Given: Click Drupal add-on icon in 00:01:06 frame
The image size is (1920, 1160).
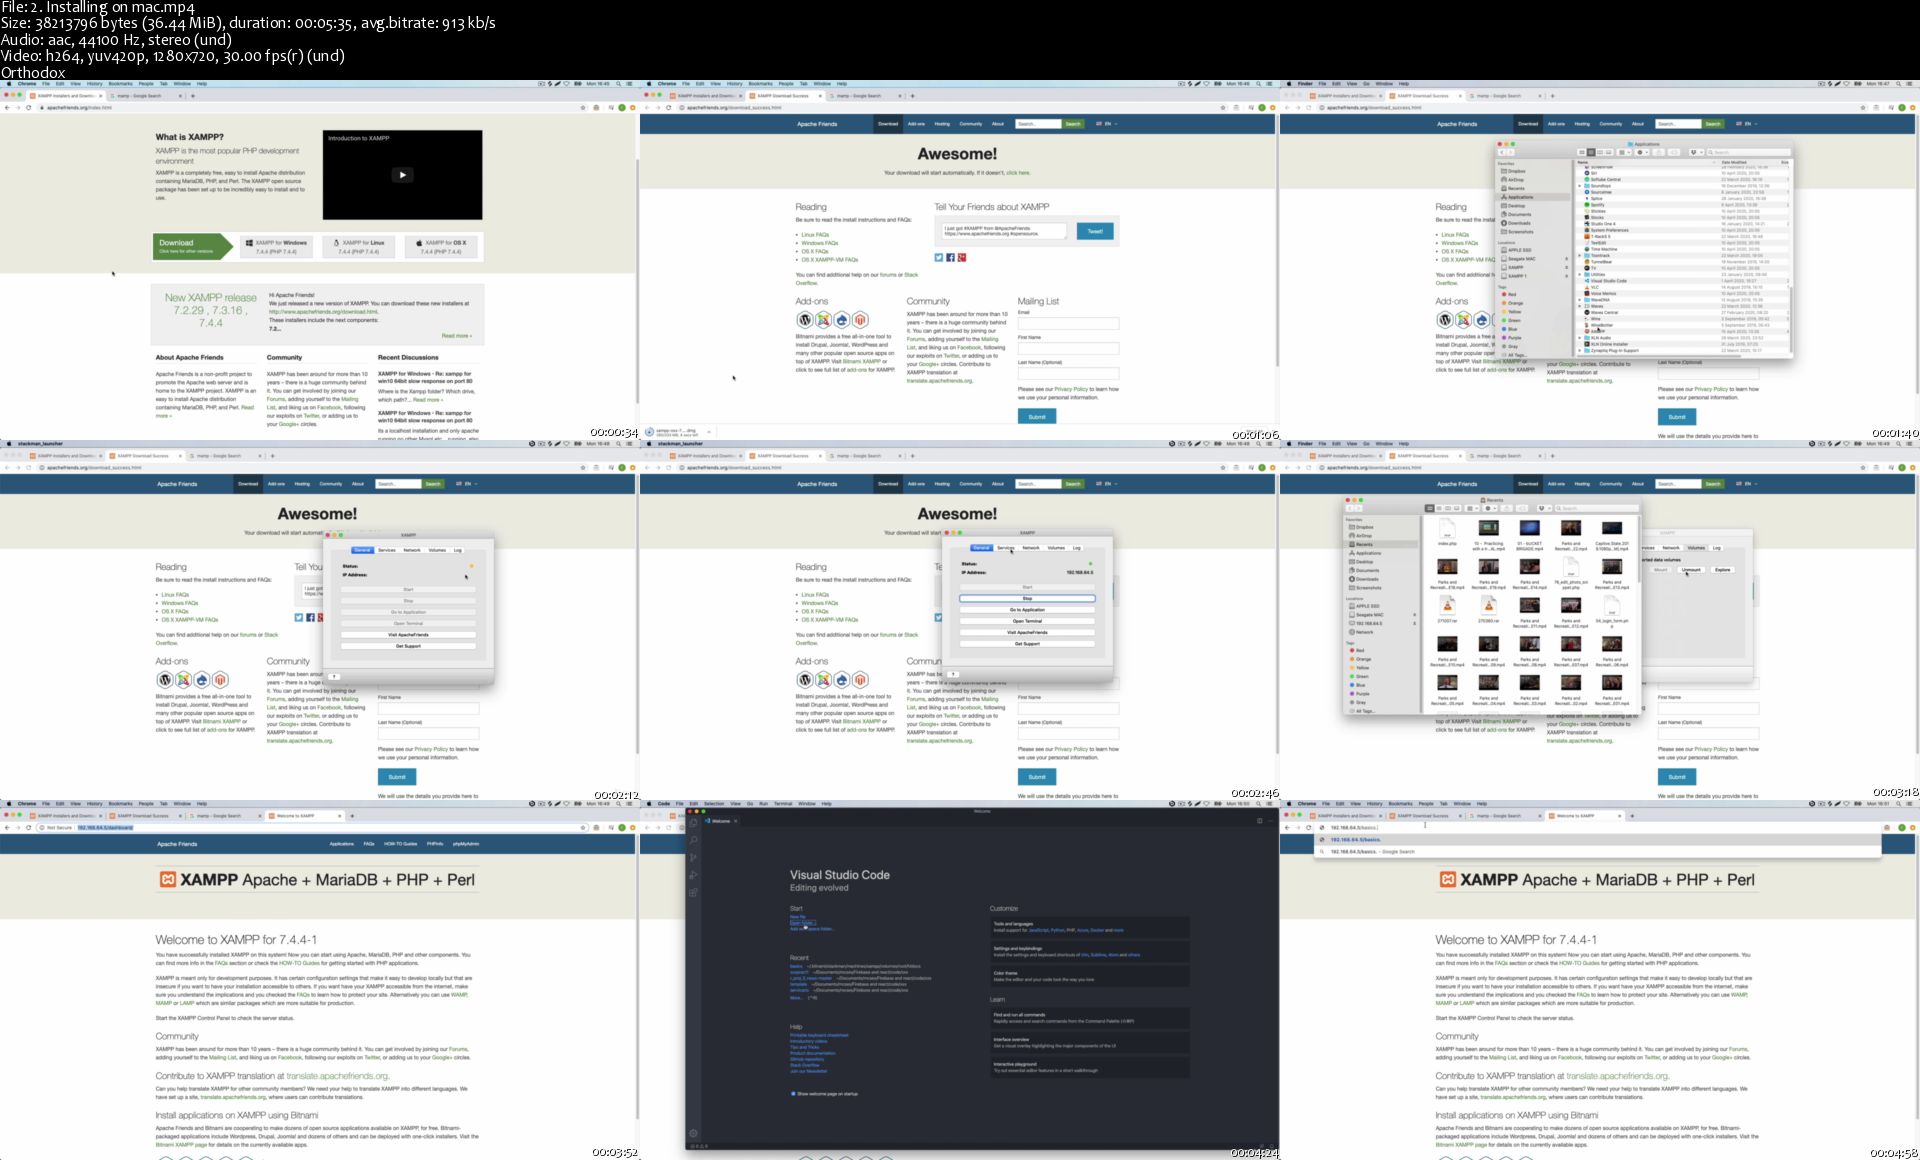Looking at the screenshot, I should pos(841,320).
